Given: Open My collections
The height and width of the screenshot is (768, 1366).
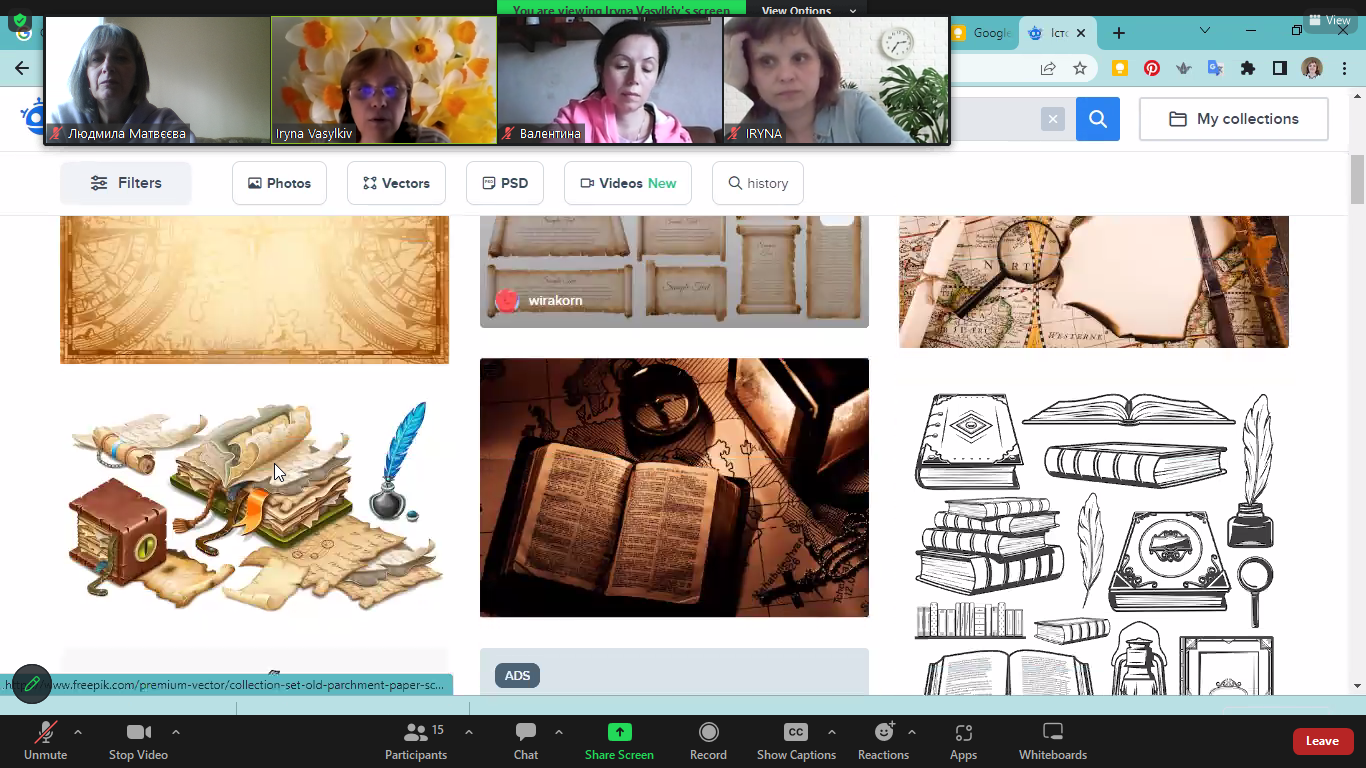Looking at the screenshot, I should tap(1233, 119).
